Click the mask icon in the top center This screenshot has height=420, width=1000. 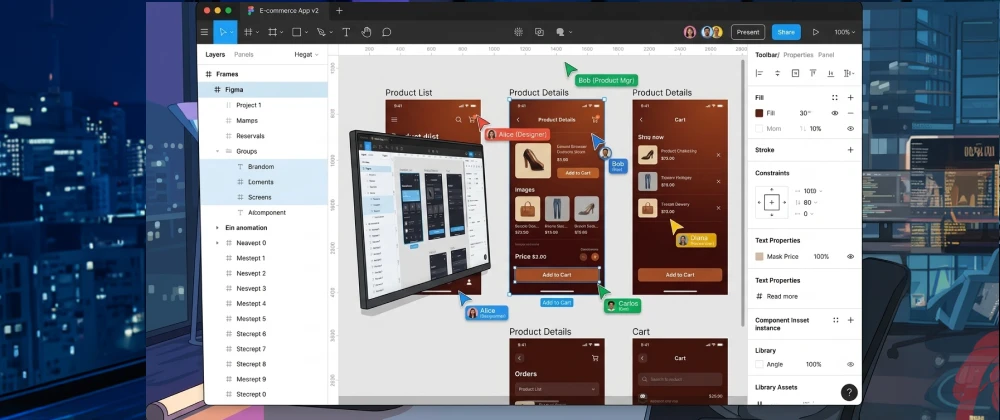(x=539, y=32)
